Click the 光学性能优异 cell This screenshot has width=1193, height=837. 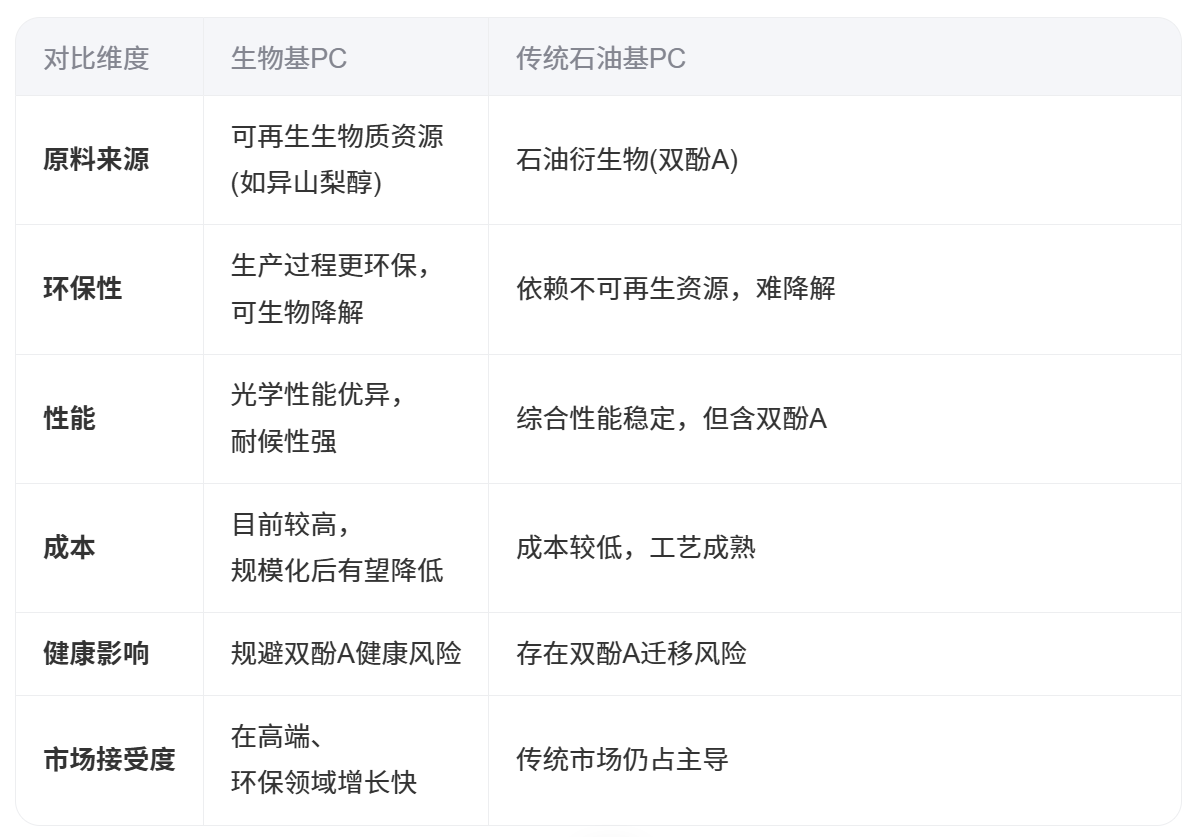point(318,418)
